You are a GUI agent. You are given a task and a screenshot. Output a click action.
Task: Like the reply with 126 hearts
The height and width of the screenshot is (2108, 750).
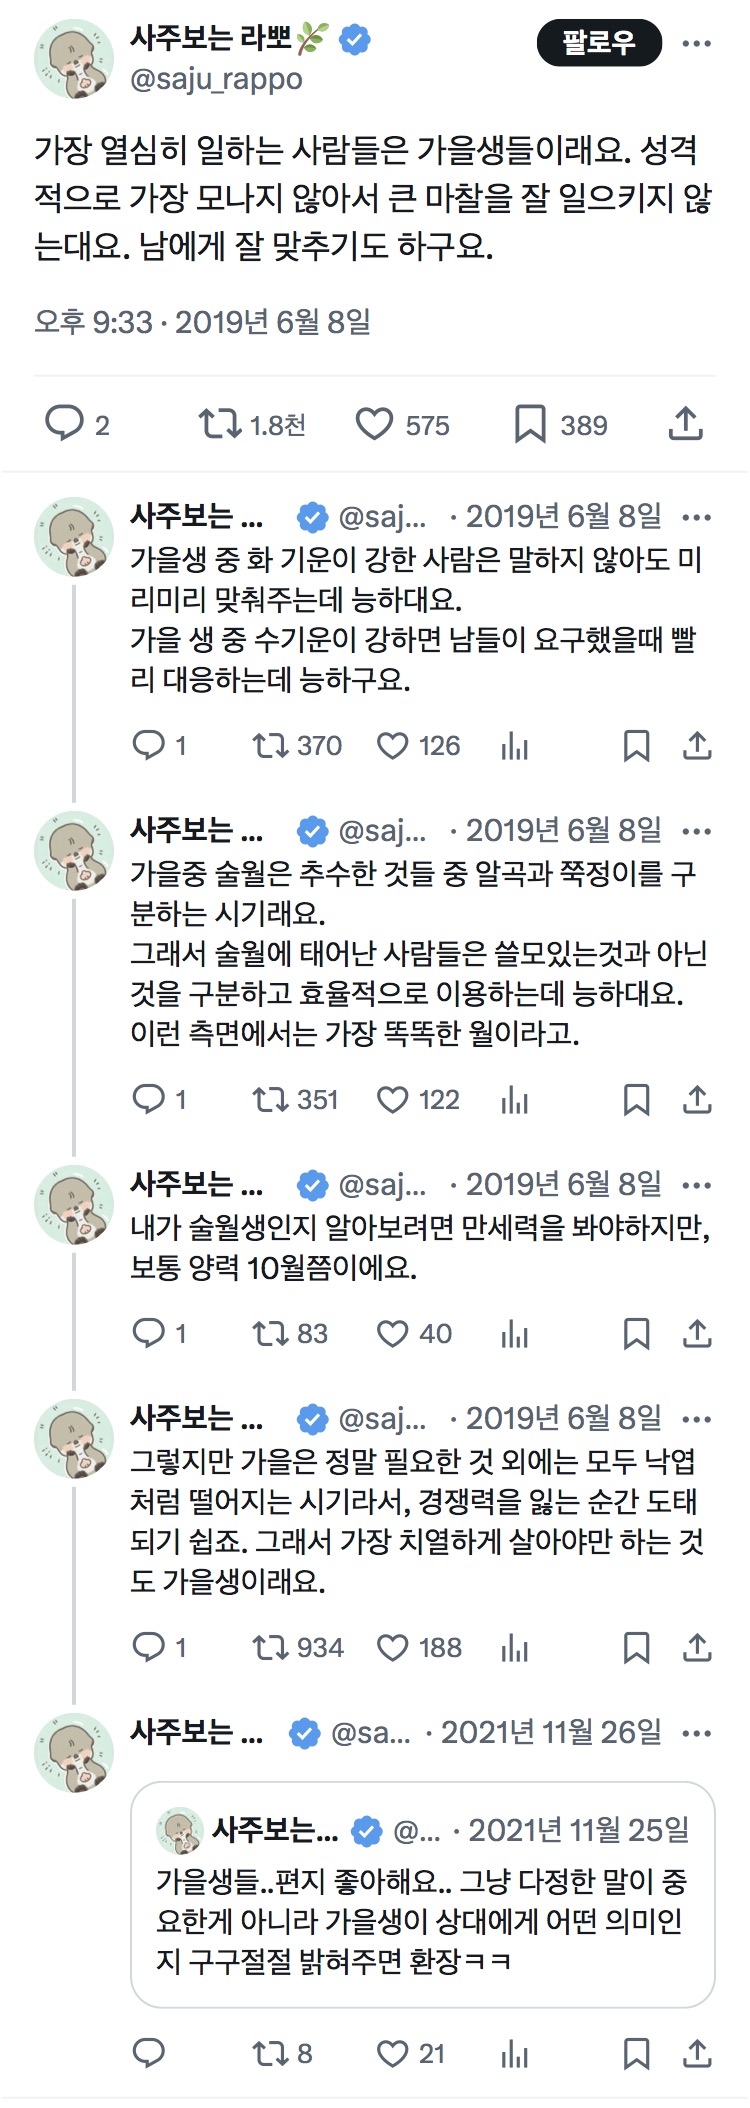click(x=418, y=746)
